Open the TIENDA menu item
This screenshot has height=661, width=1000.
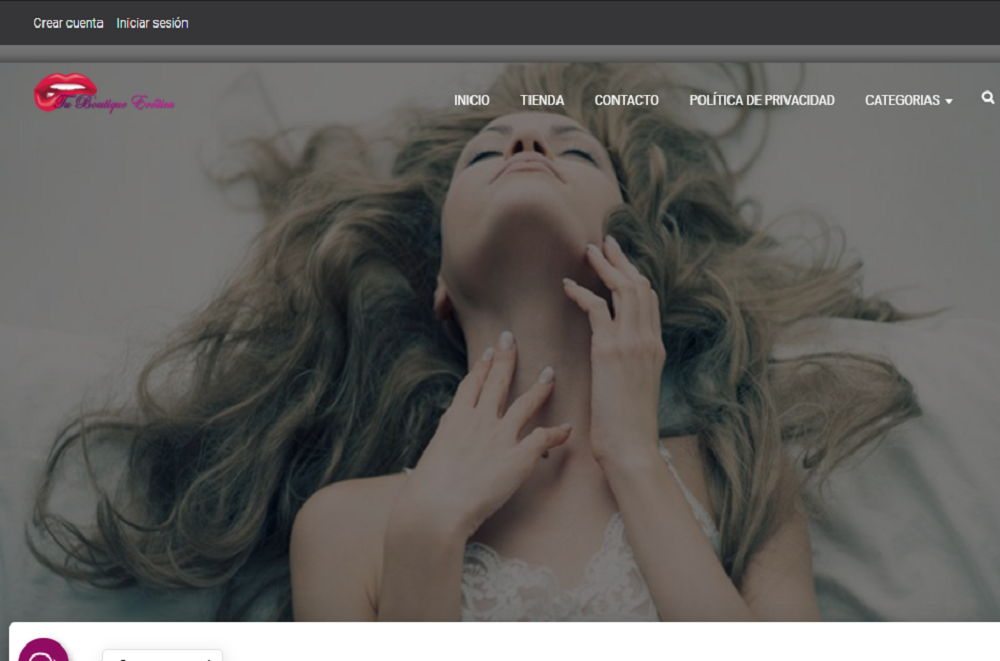pyautogui.click(x=542, y=100)
